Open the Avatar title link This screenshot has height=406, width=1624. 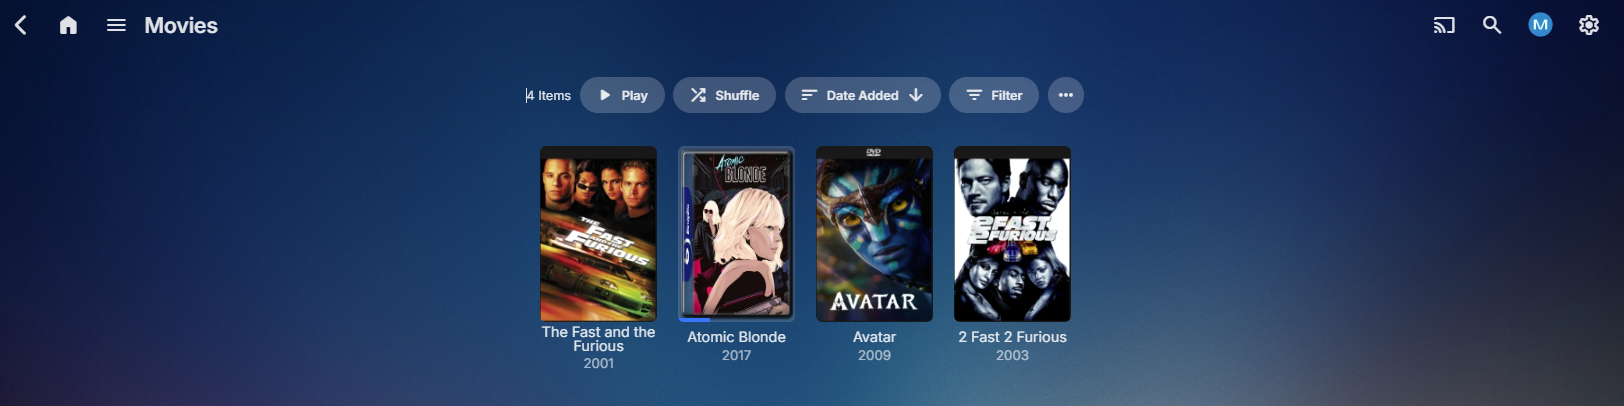tap(874, 337)
